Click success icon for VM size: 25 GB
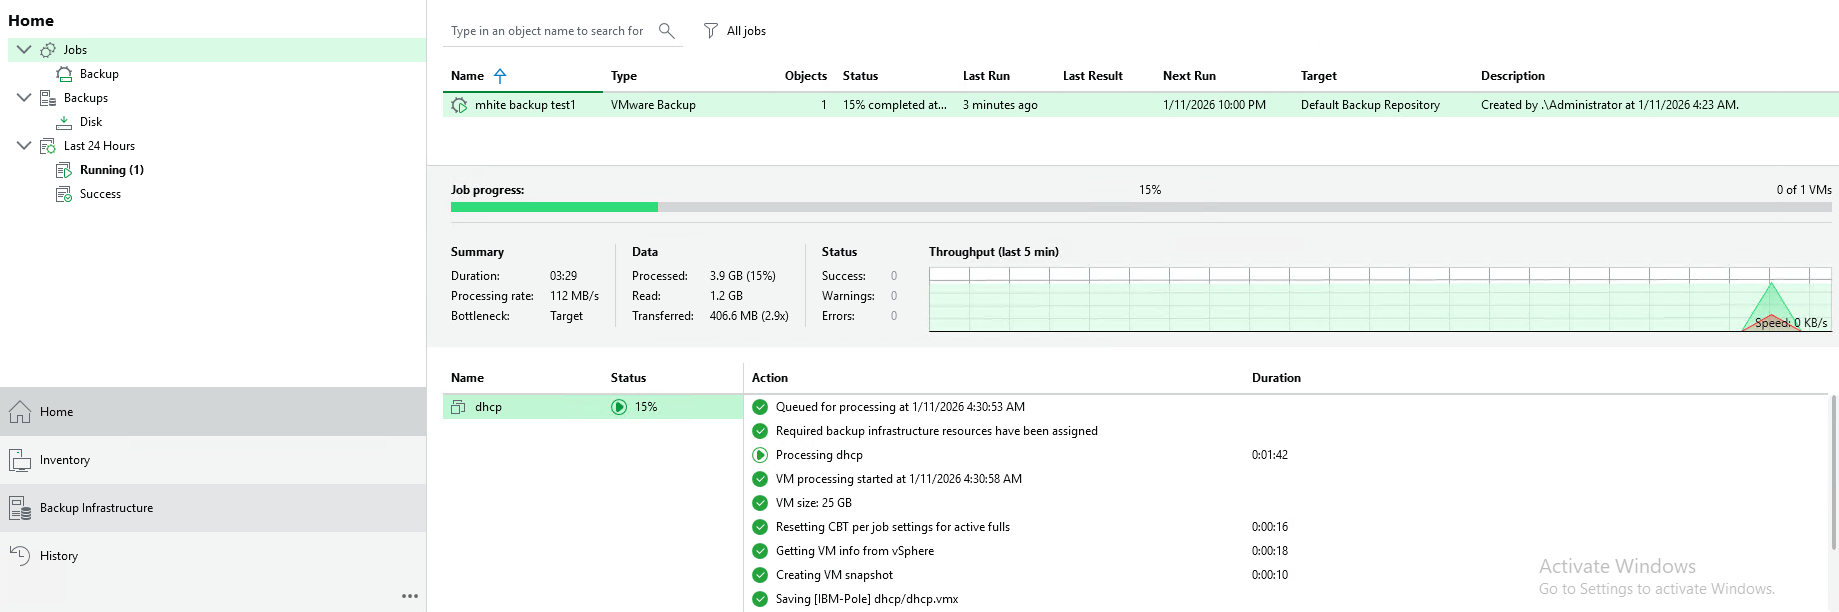1839x612 pixels. coord(760,503)
